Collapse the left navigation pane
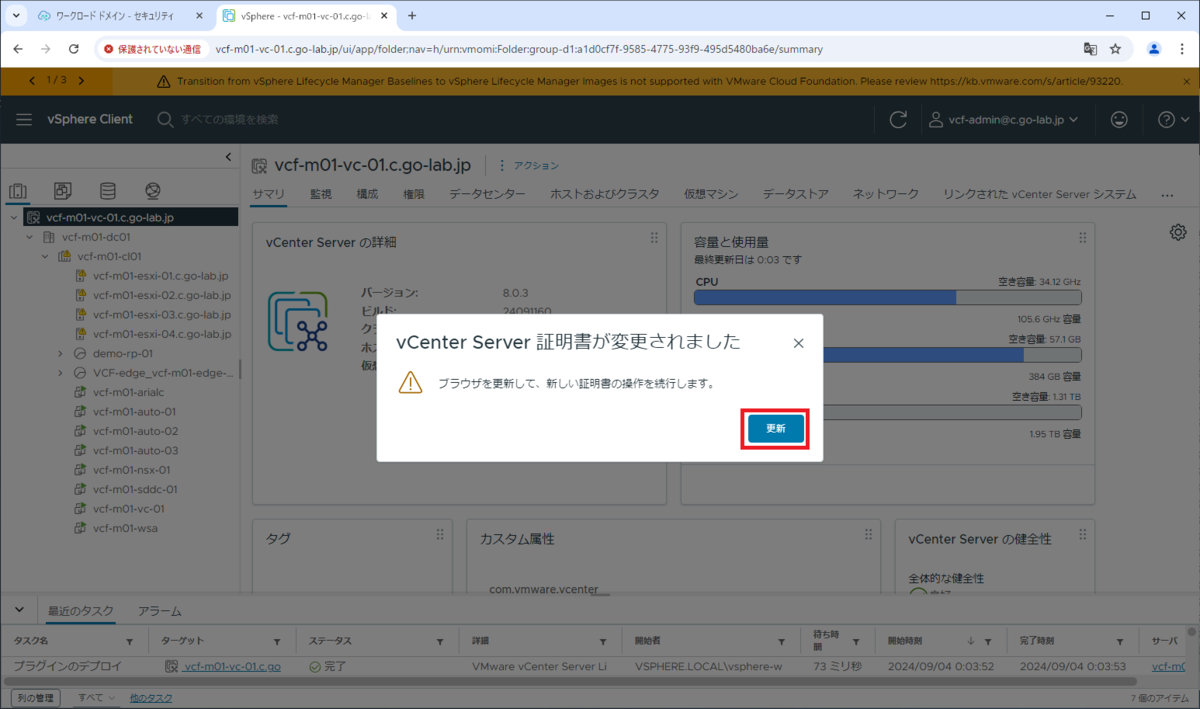The height and width of the screenshot is (709, 1200). (x=228, y=157)
